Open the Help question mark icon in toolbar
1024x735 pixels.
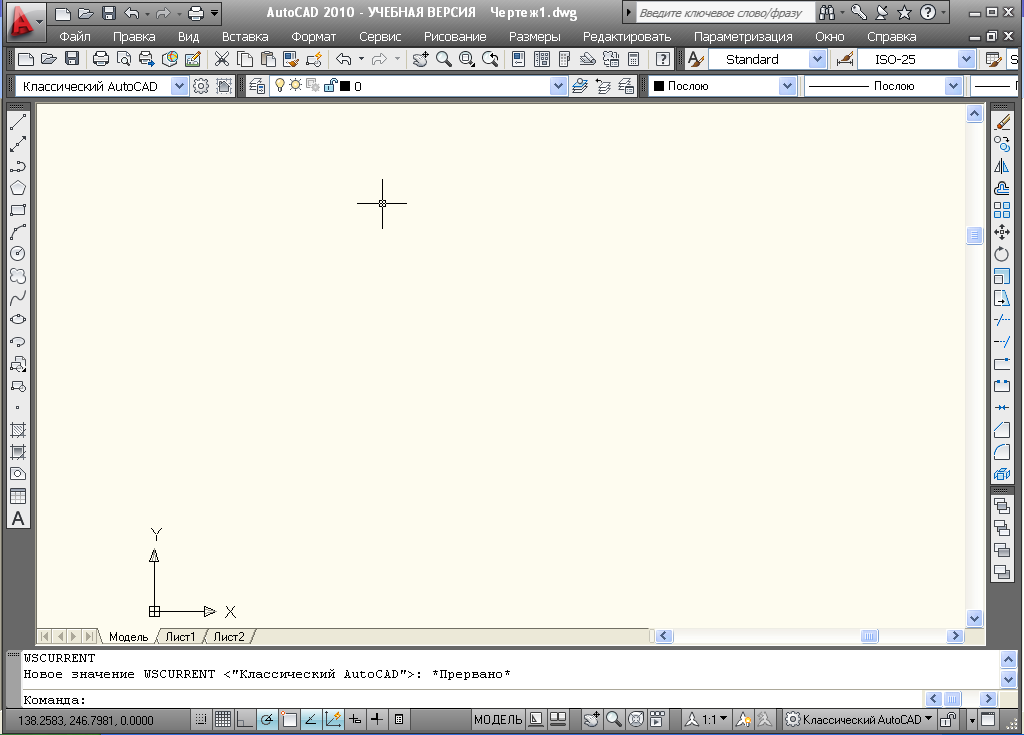click(663, 59)
